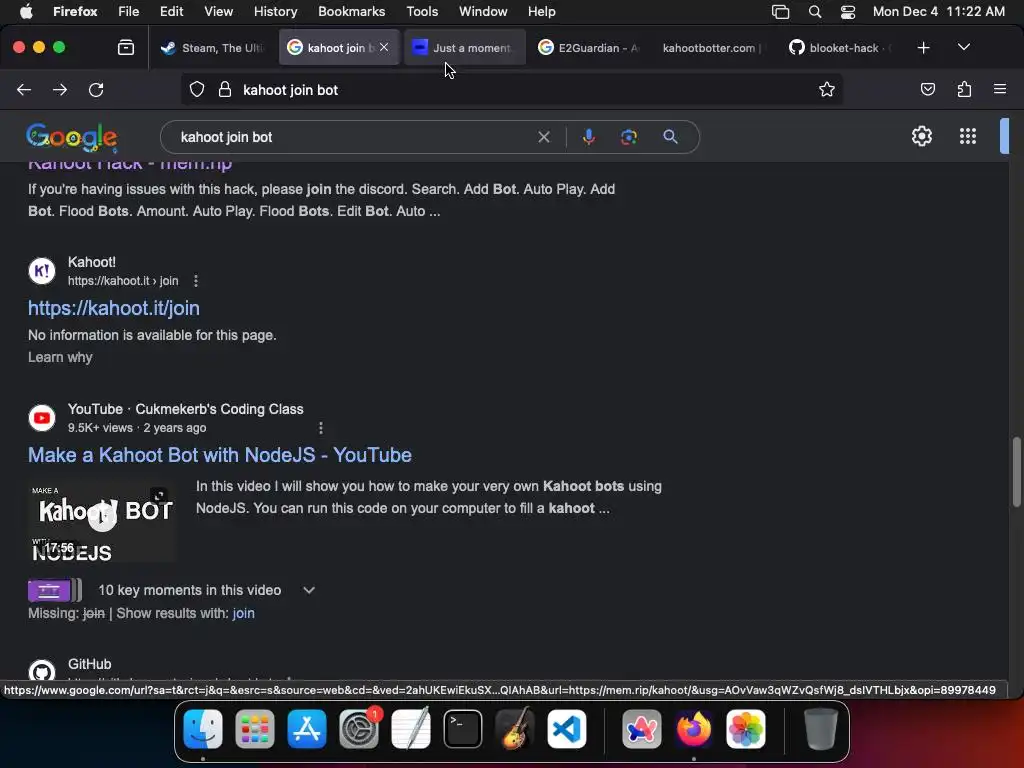Play the Kahoot Bot NodeJS video thumbnail

click(x=102, y=520)
